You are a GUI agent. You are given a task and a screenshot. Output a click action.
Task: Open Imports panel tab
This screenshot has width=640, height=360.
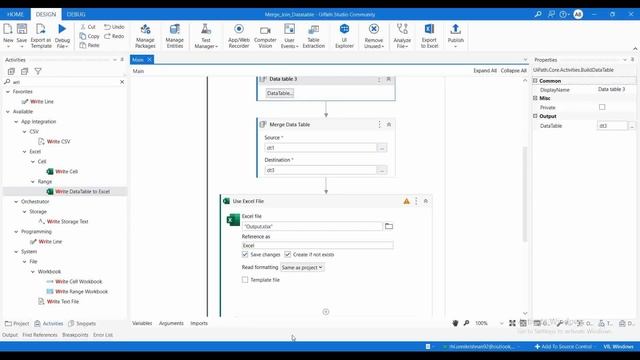199,323
